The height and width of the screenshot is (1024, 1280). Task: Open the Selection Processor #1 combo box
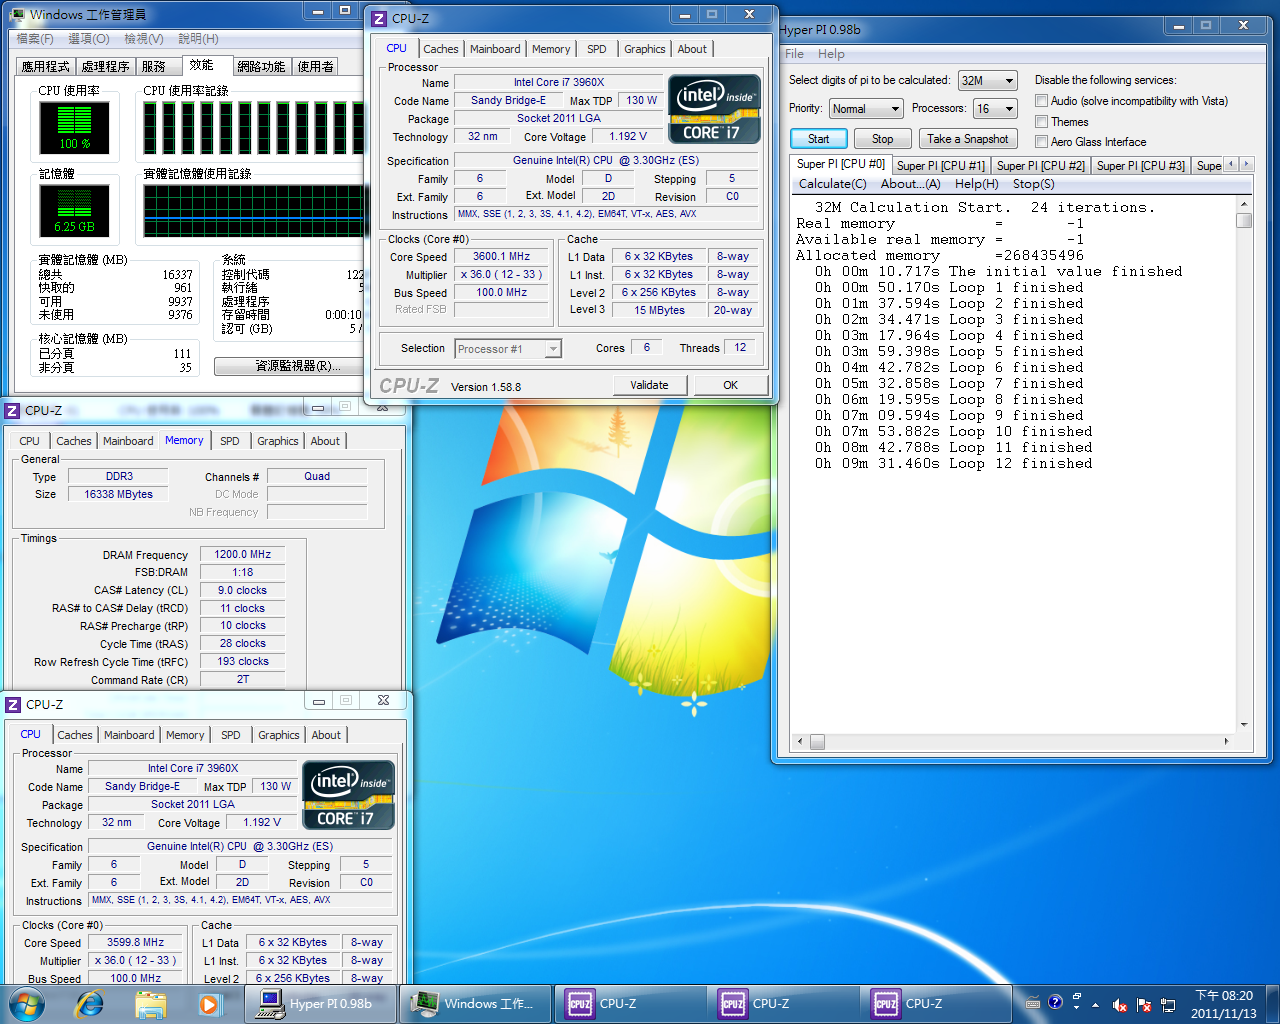click(x=508, y=348)
